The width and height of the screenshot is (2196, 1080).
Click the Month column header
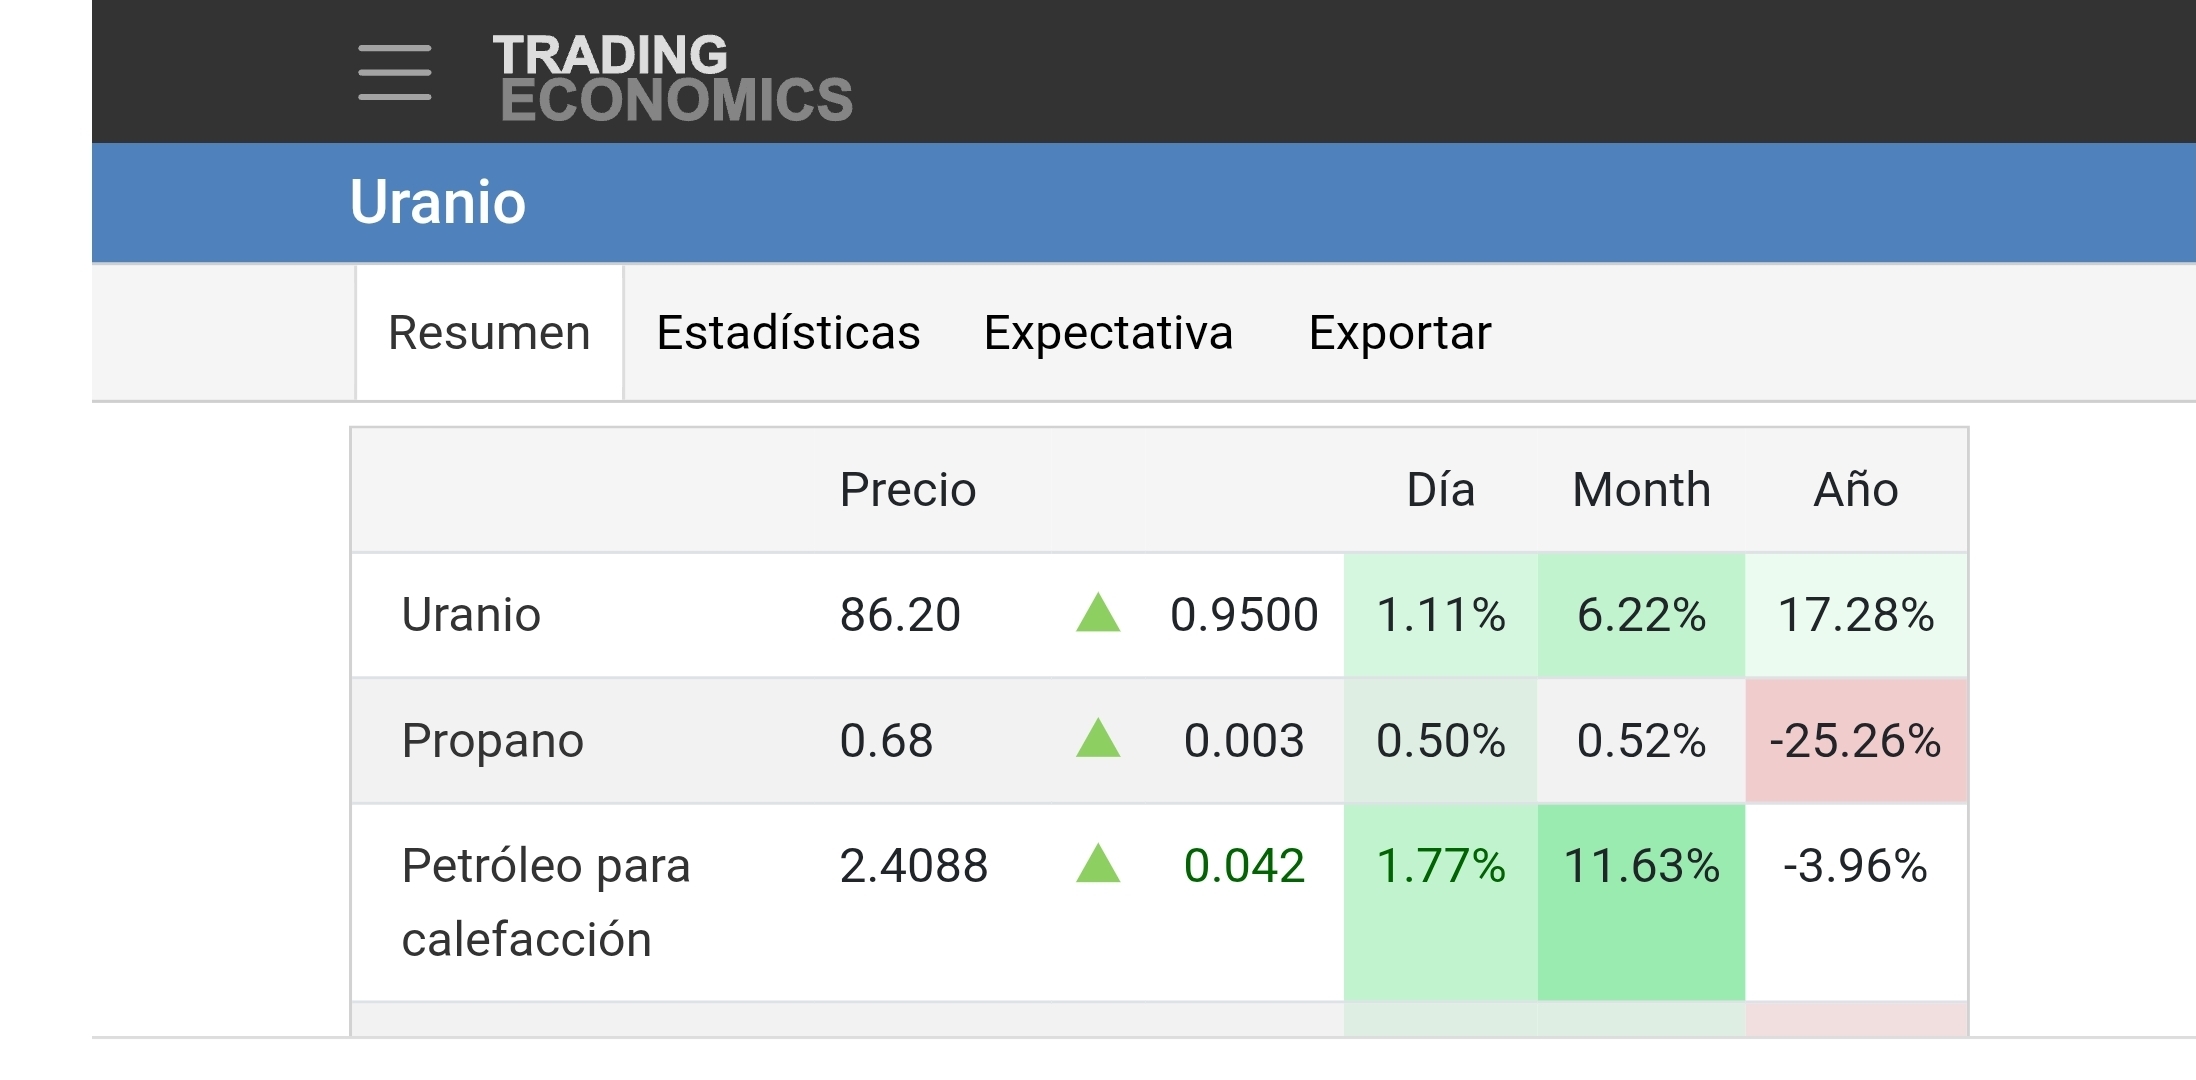1642,490
